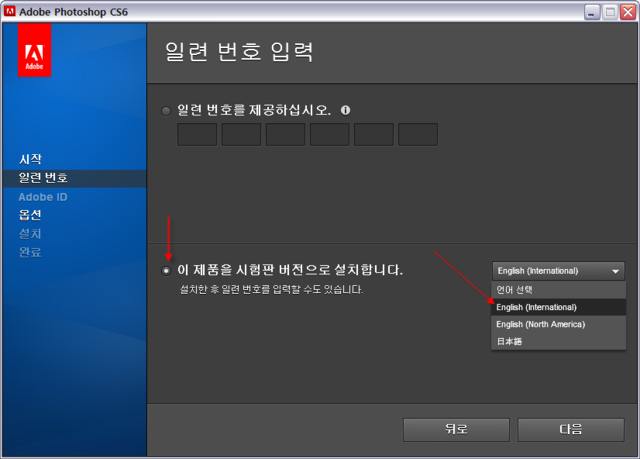
Task: Click the Adobe ID step in the sidebar
Action: point(43,197)
